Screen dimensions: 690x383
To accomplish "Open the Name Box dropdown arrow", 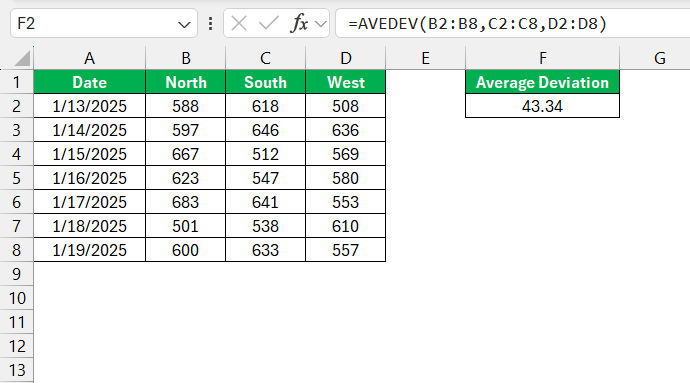I will pyautogui.click(x=184, y=24).
